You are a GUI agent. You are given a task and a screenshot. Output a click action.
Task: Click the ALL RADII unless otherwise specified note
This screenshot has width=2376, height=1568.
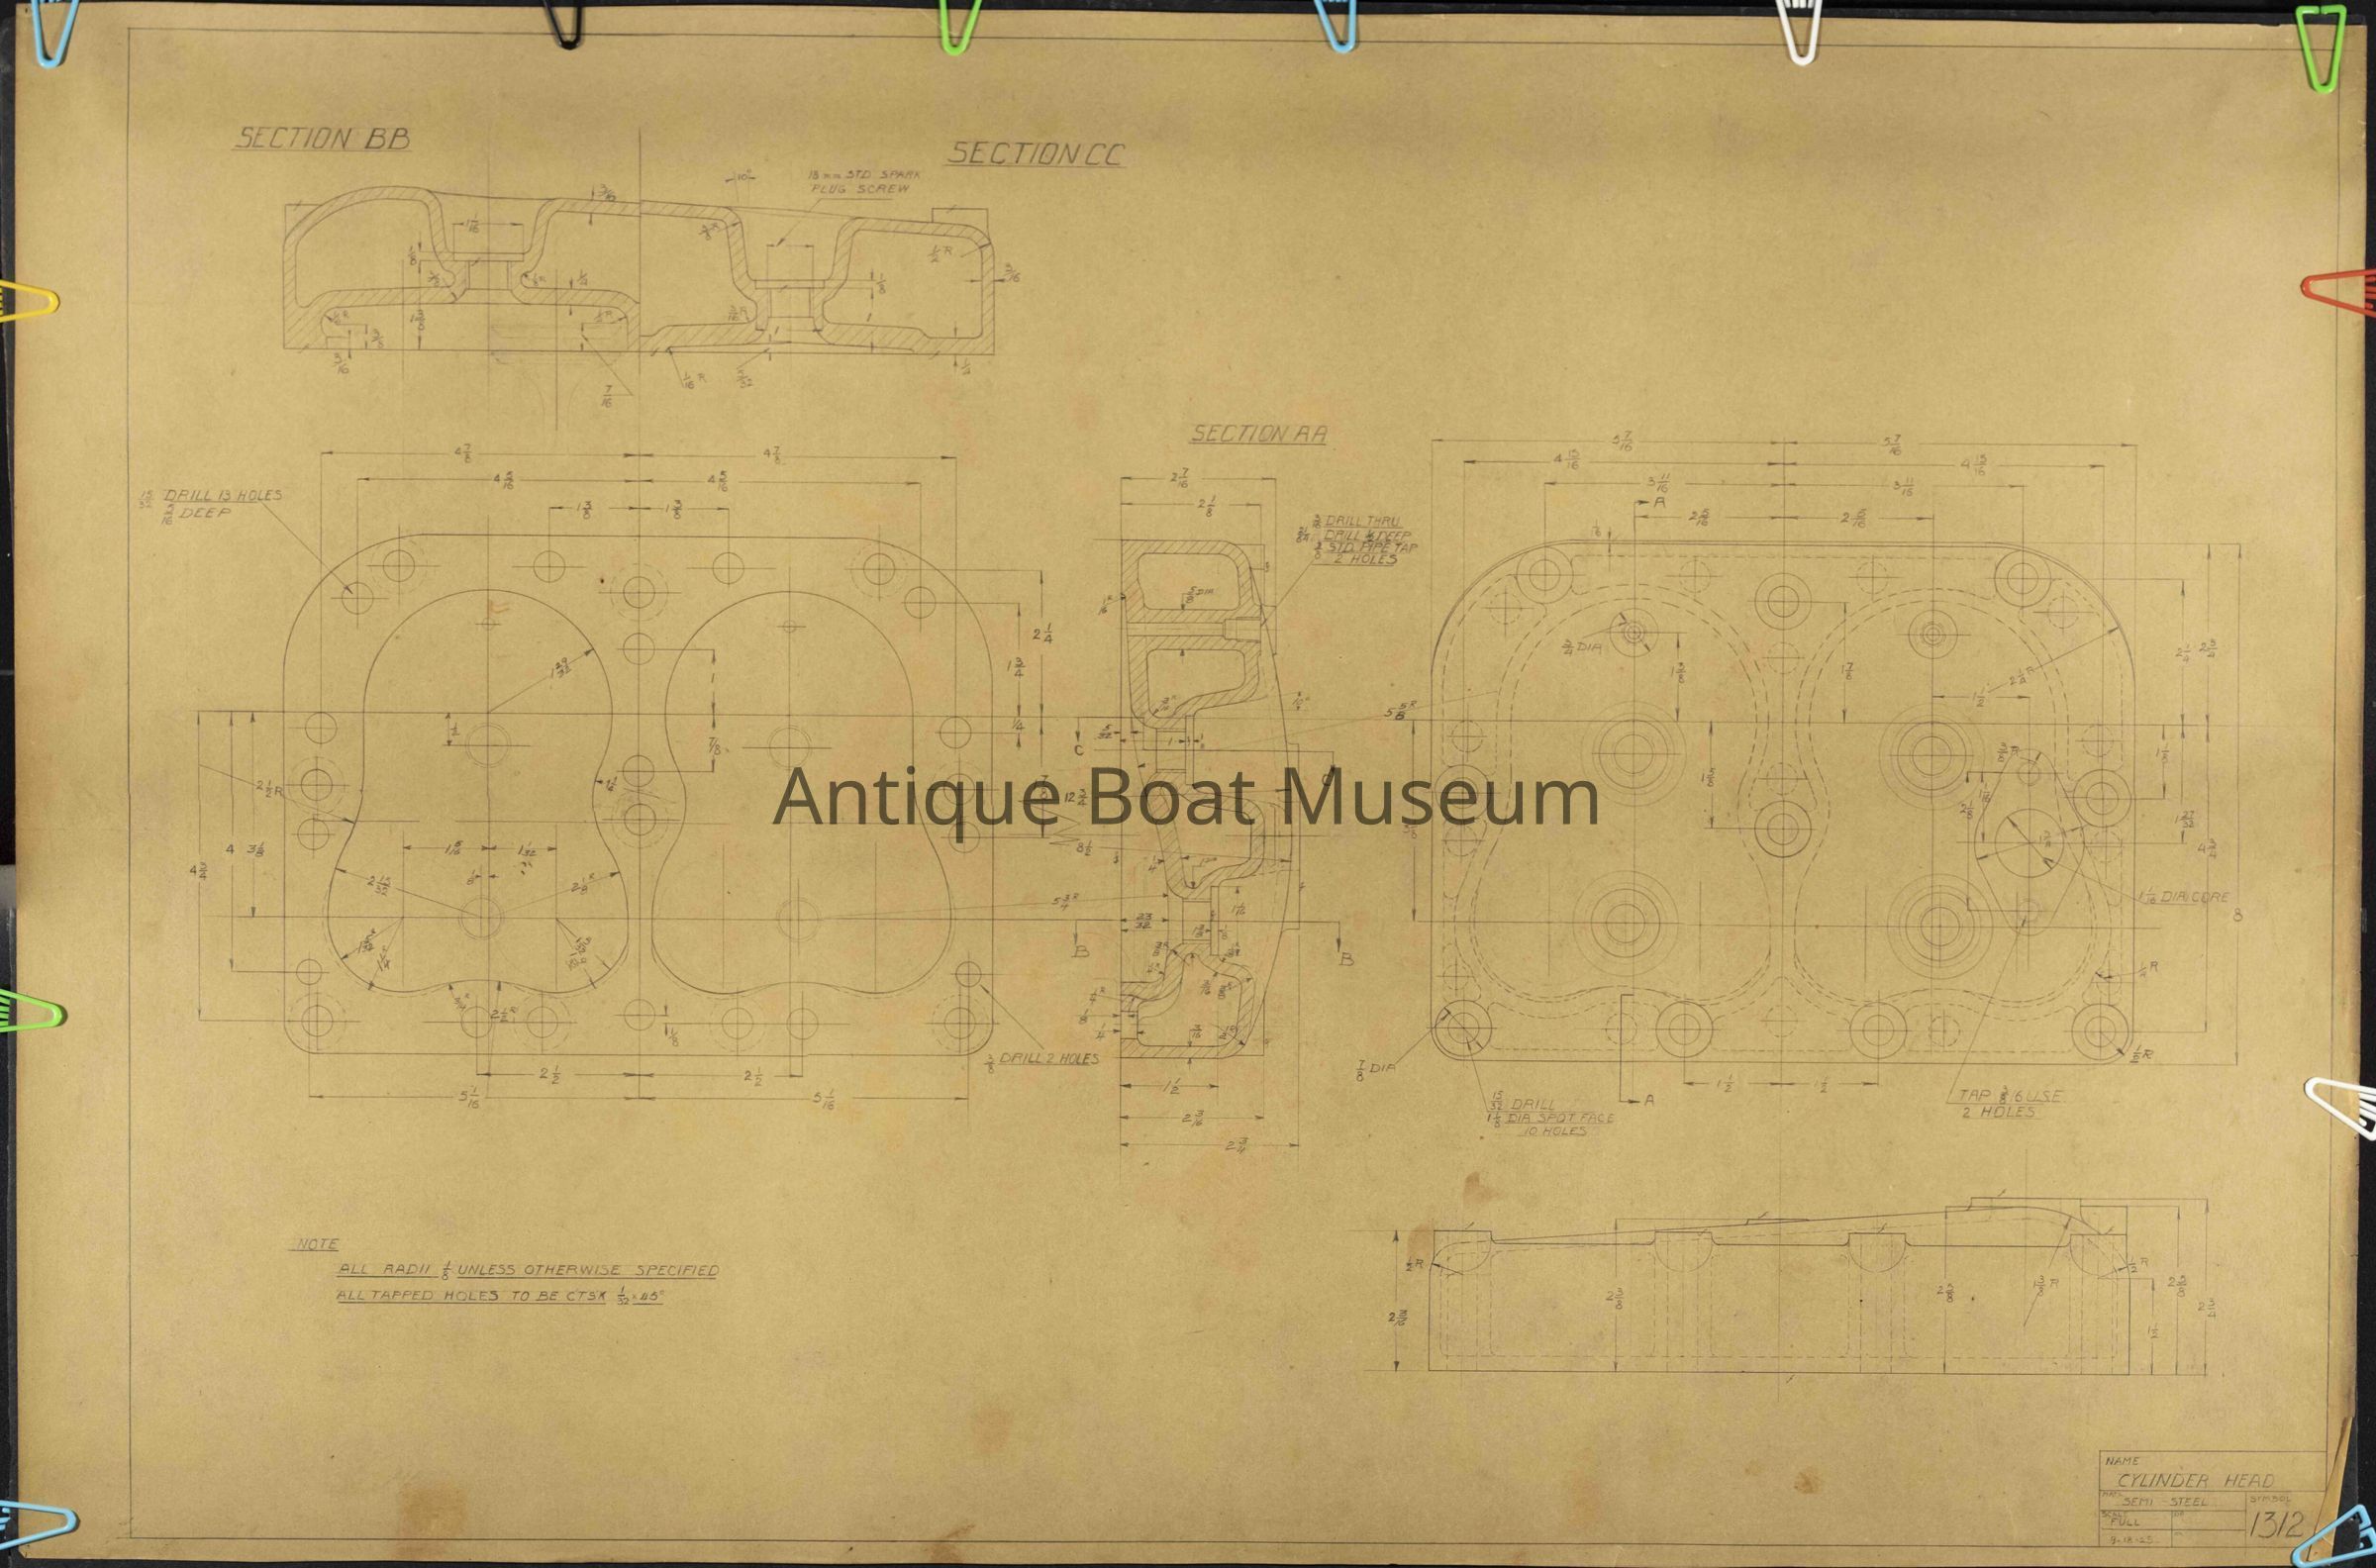527,1271
